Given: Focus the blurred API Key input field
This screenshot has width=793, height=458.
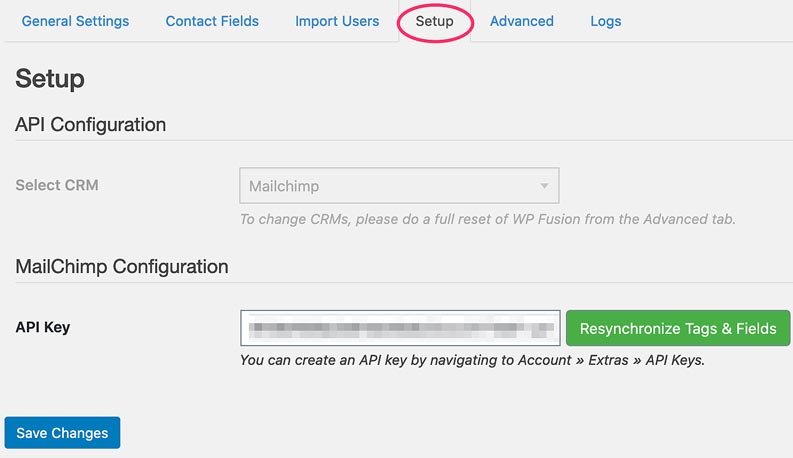Looking at the screenshot, I should pos(400,327).
